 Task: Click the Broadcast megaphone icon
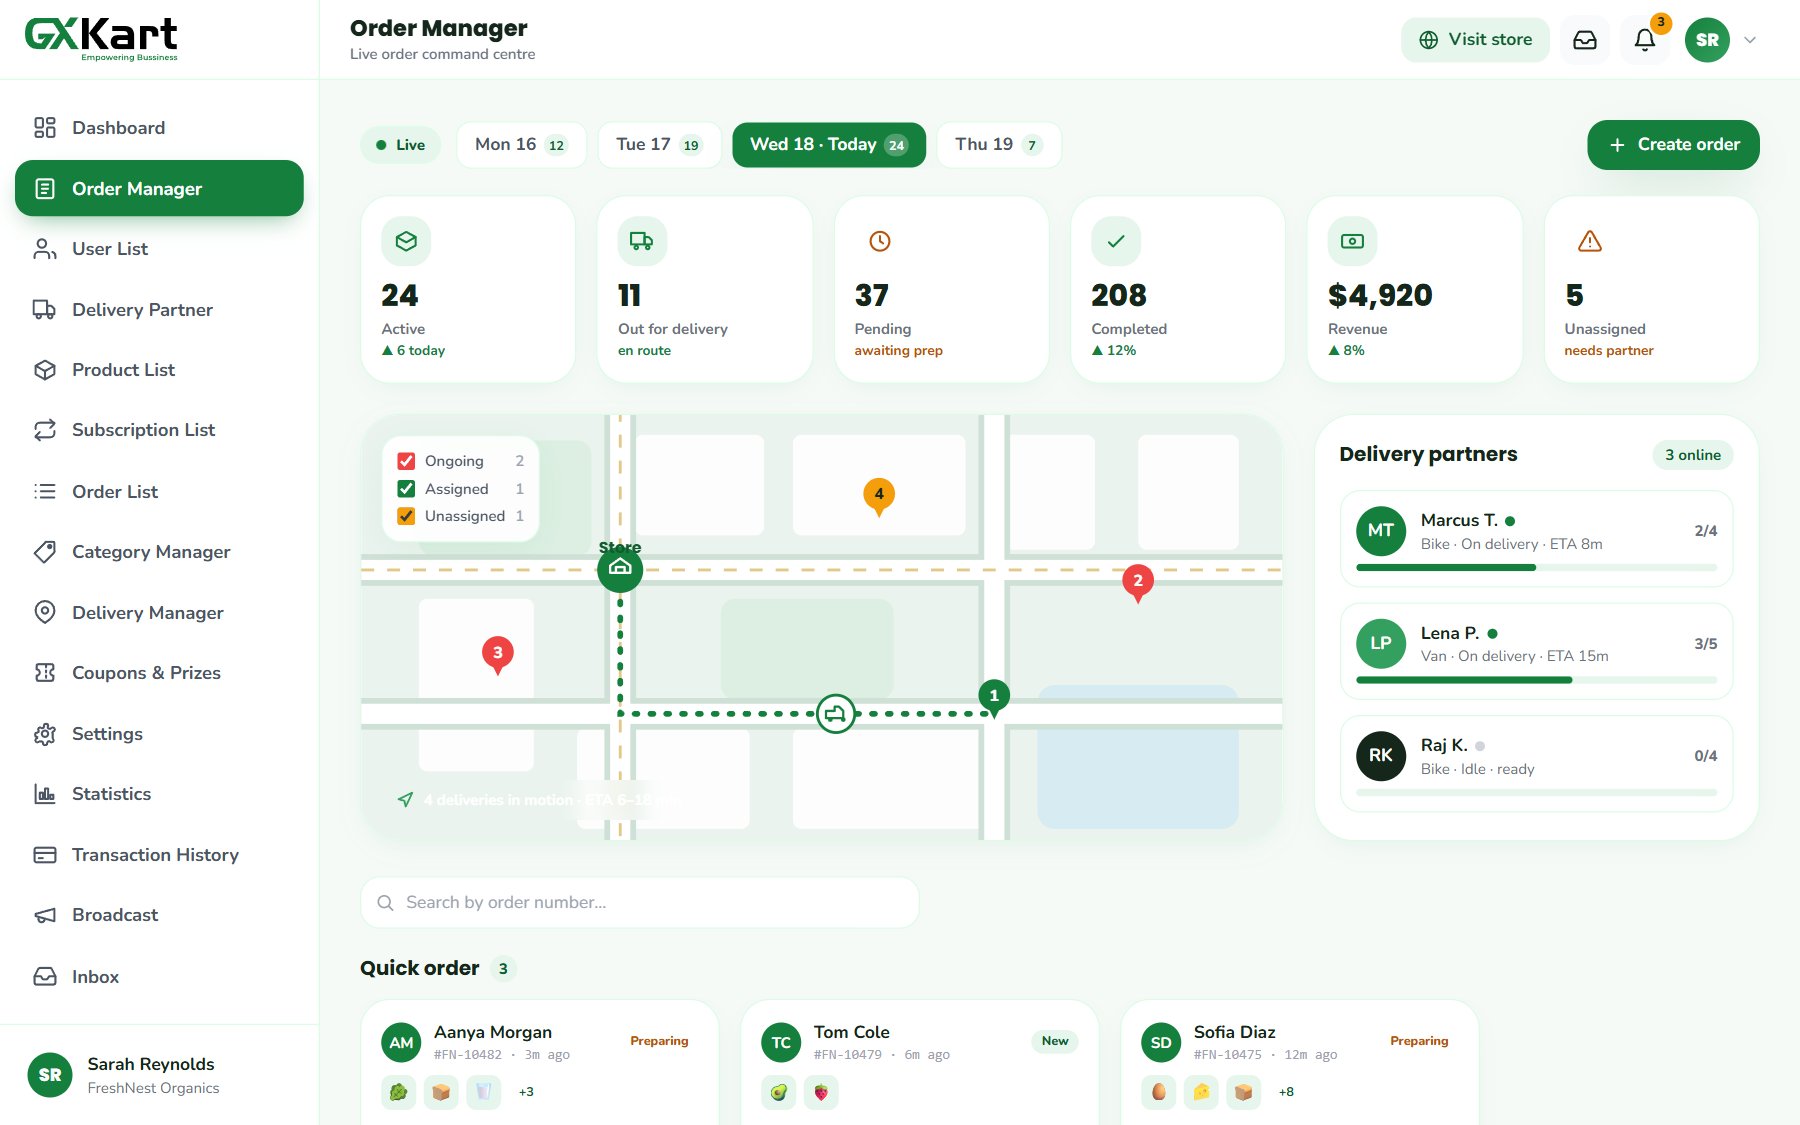(45, 915)
